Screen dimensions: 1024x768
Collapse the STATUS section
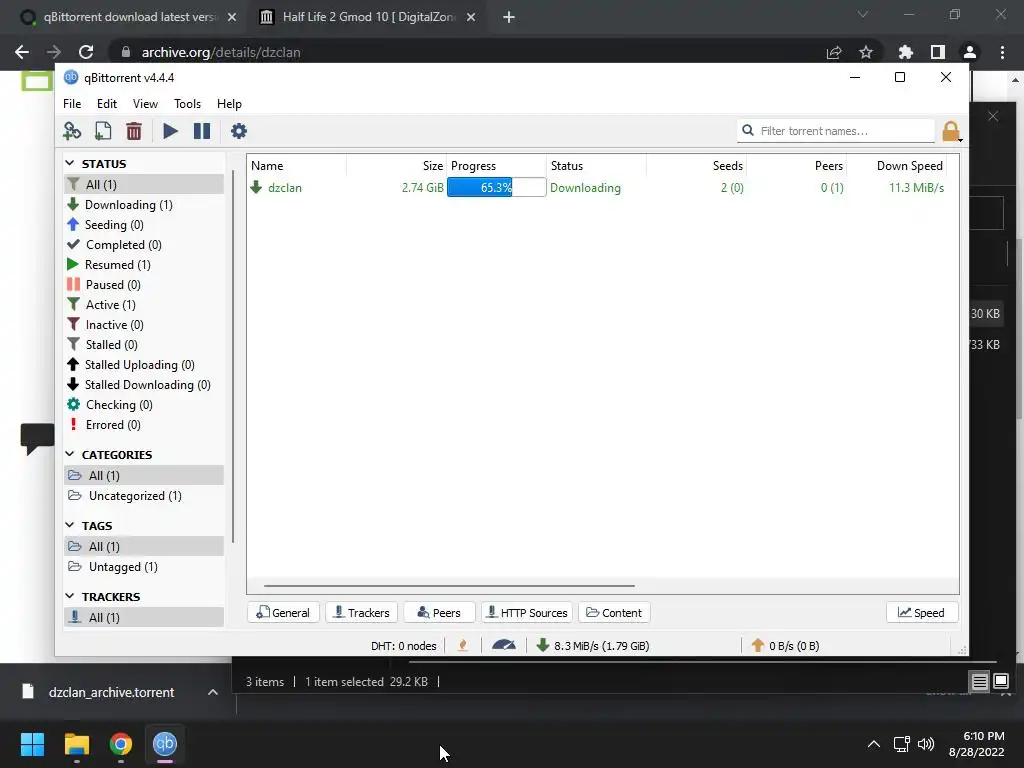pyautogui.click(x=70, y=163)
